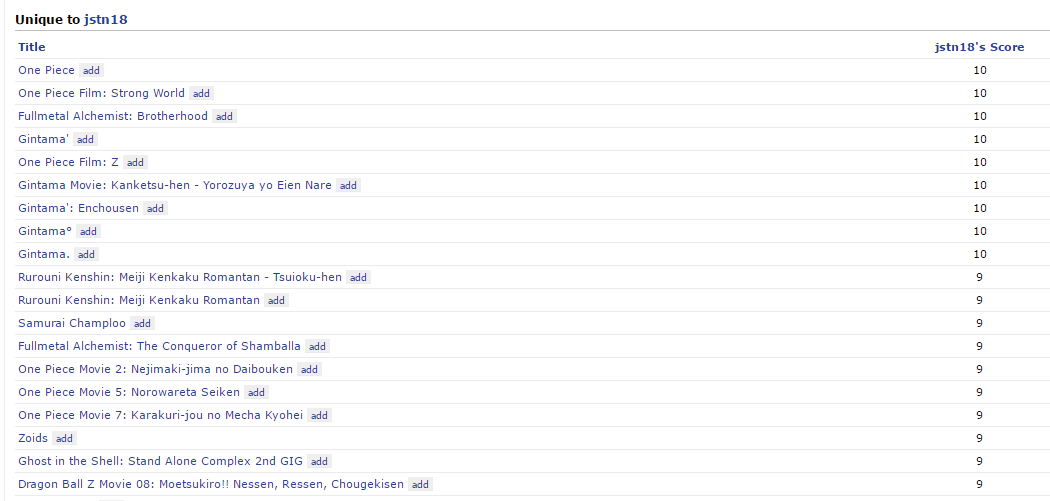Open Gintama Movie: Kanketsu-hen link

tap(175, 185)
